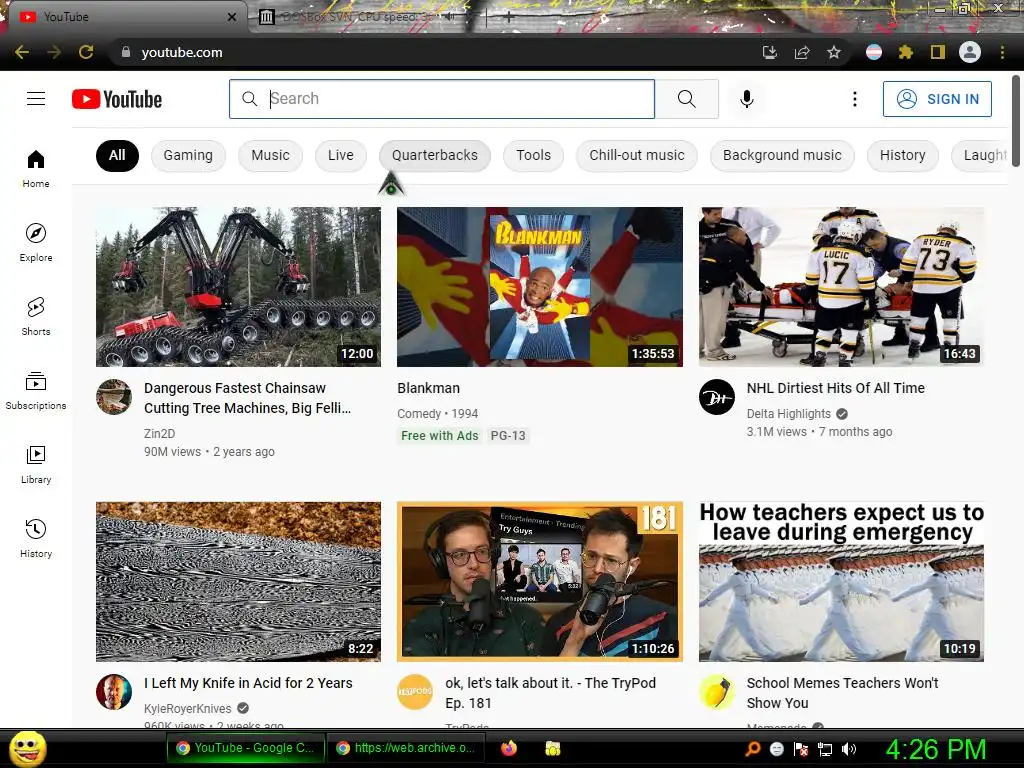
Task: Open Explore in sidebar
Action: click(36, 242)
